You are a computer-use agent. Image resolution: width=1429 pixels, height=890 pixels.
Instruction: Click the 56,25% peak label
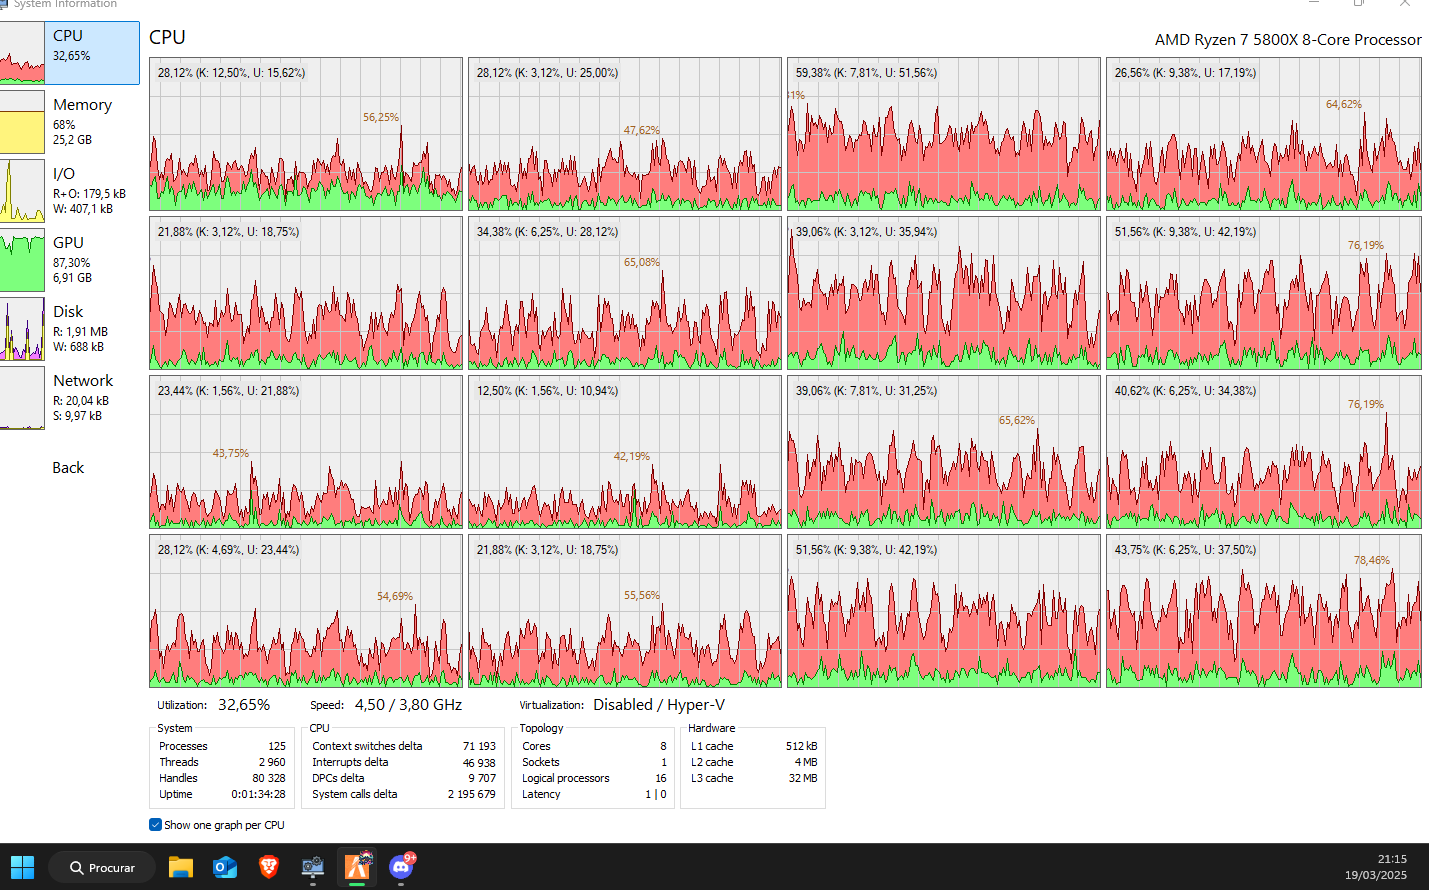381,118
